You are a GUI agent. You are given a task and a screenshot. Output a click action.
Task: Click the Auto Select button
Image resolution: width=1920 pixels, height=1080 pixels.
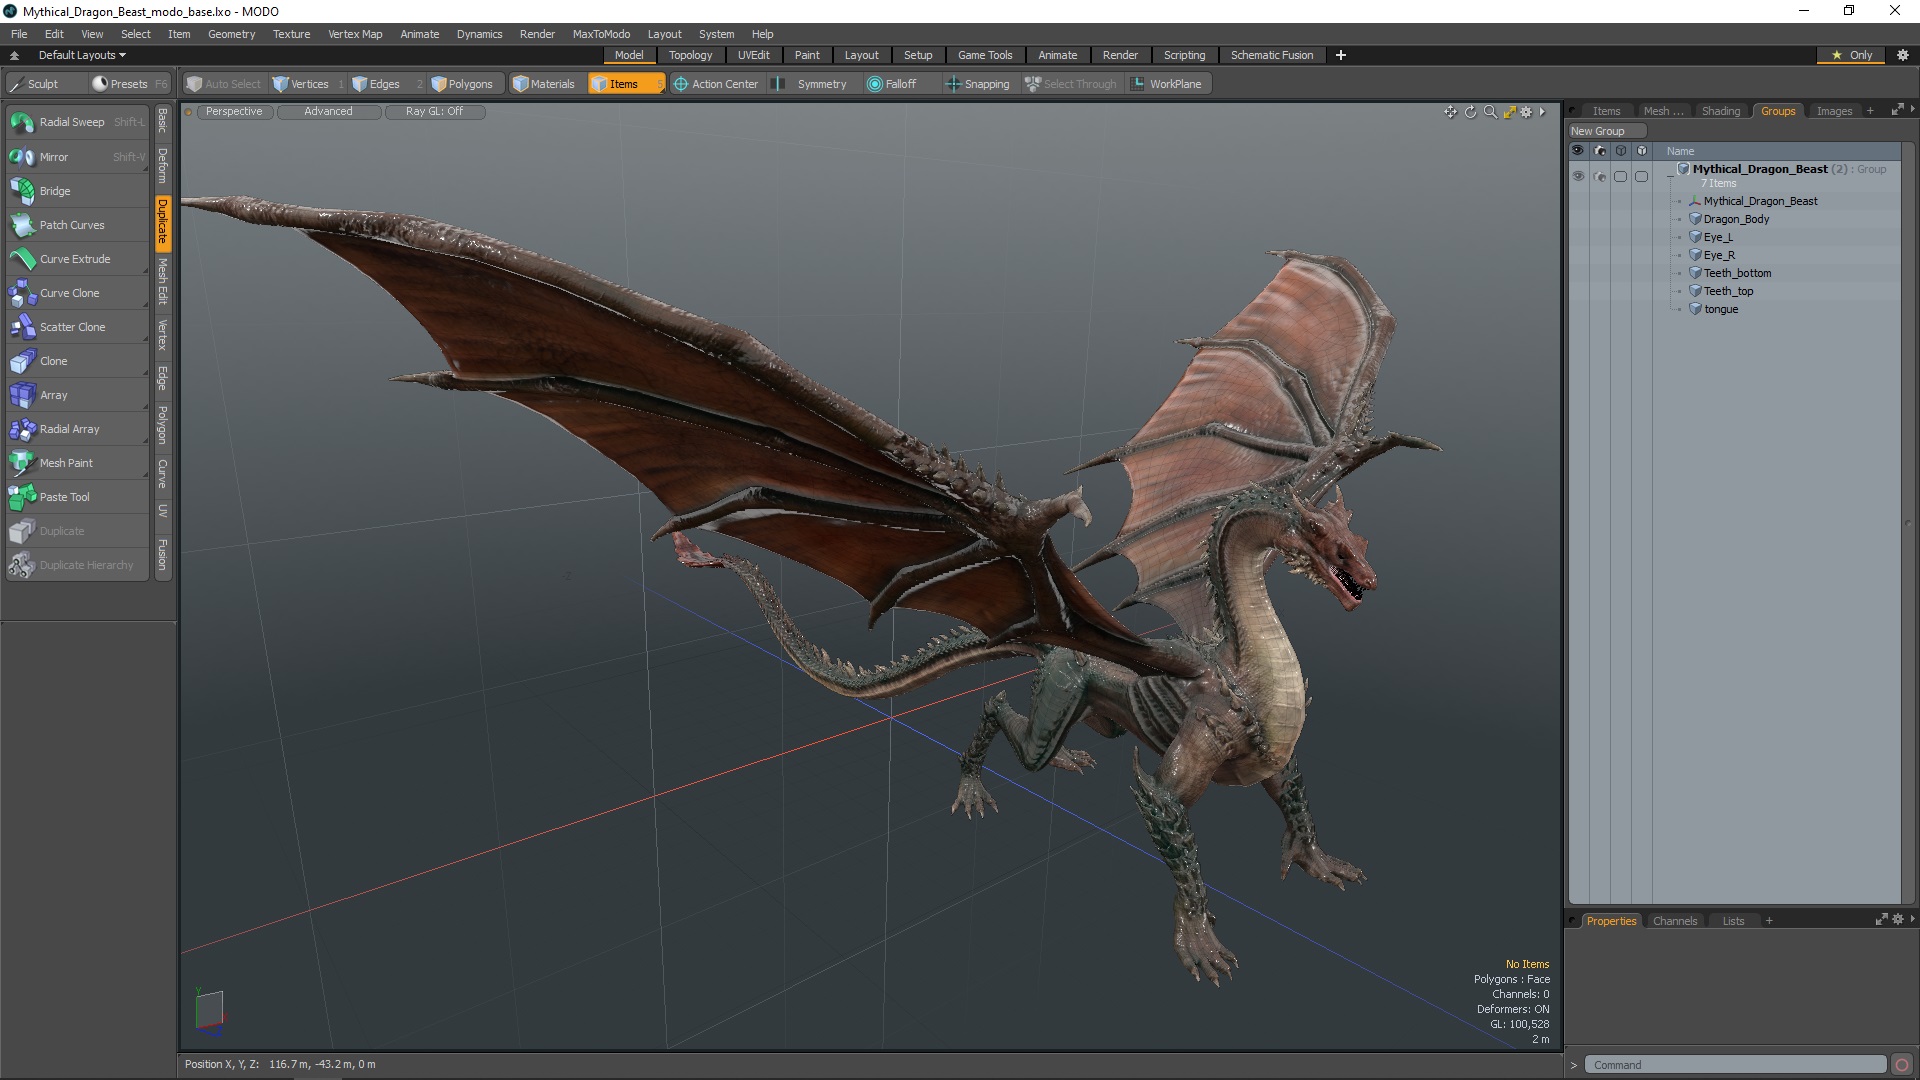tap(223, 84)
